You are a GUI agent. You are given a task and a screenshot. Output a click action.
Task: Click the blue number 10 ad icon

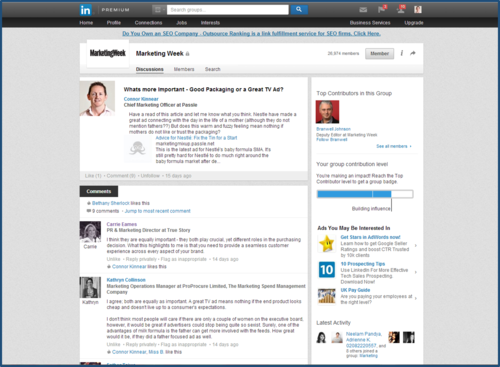[x=327, y=269]
